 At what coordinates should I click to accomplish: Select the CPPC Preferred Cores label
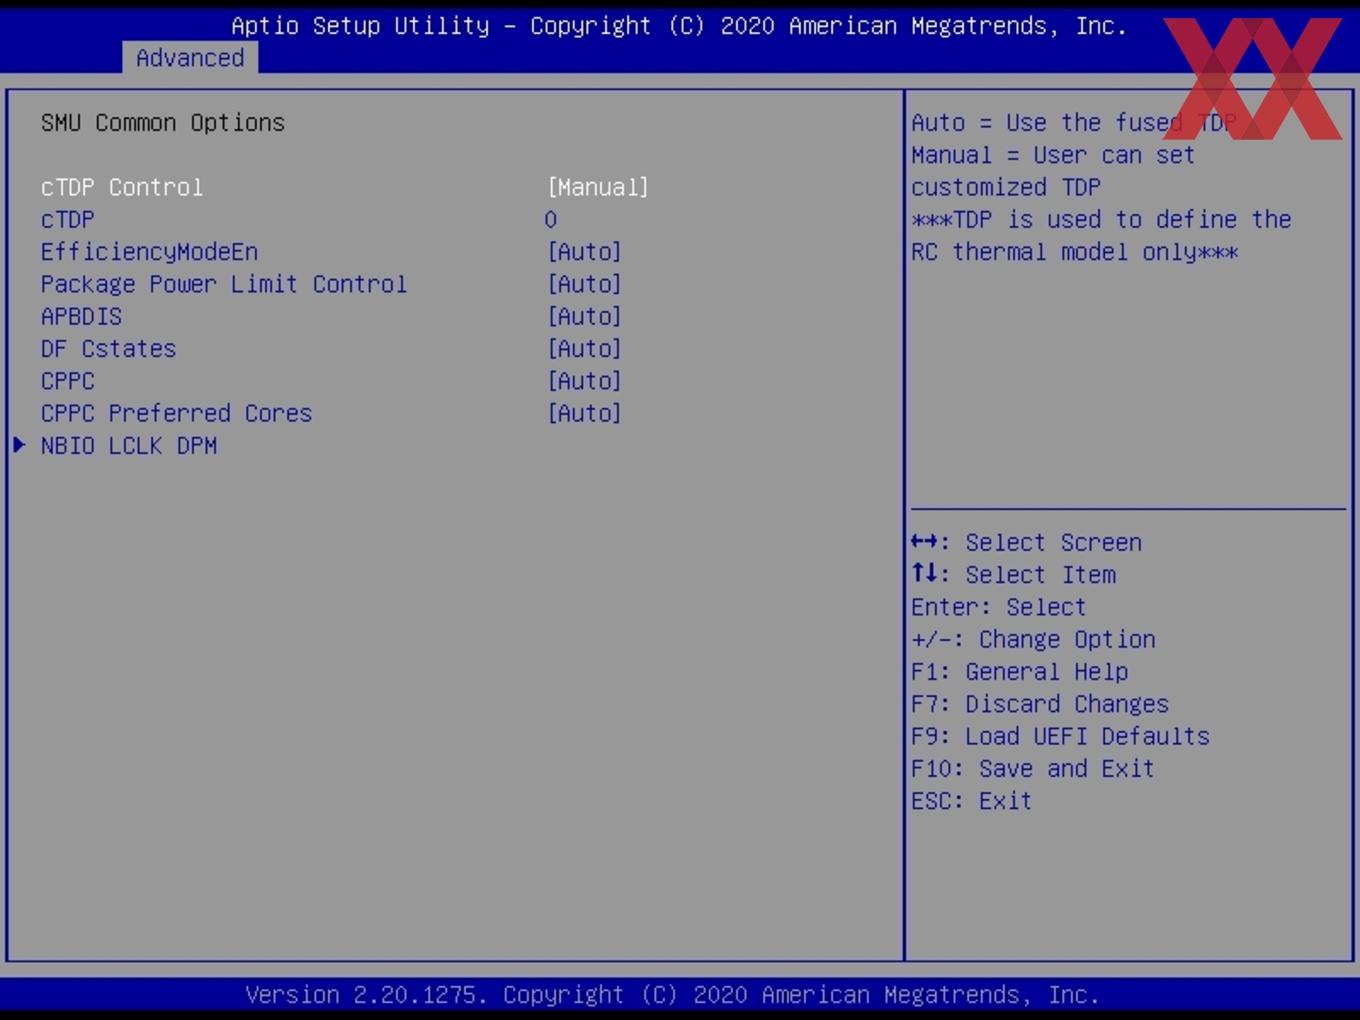pos(176,413)
